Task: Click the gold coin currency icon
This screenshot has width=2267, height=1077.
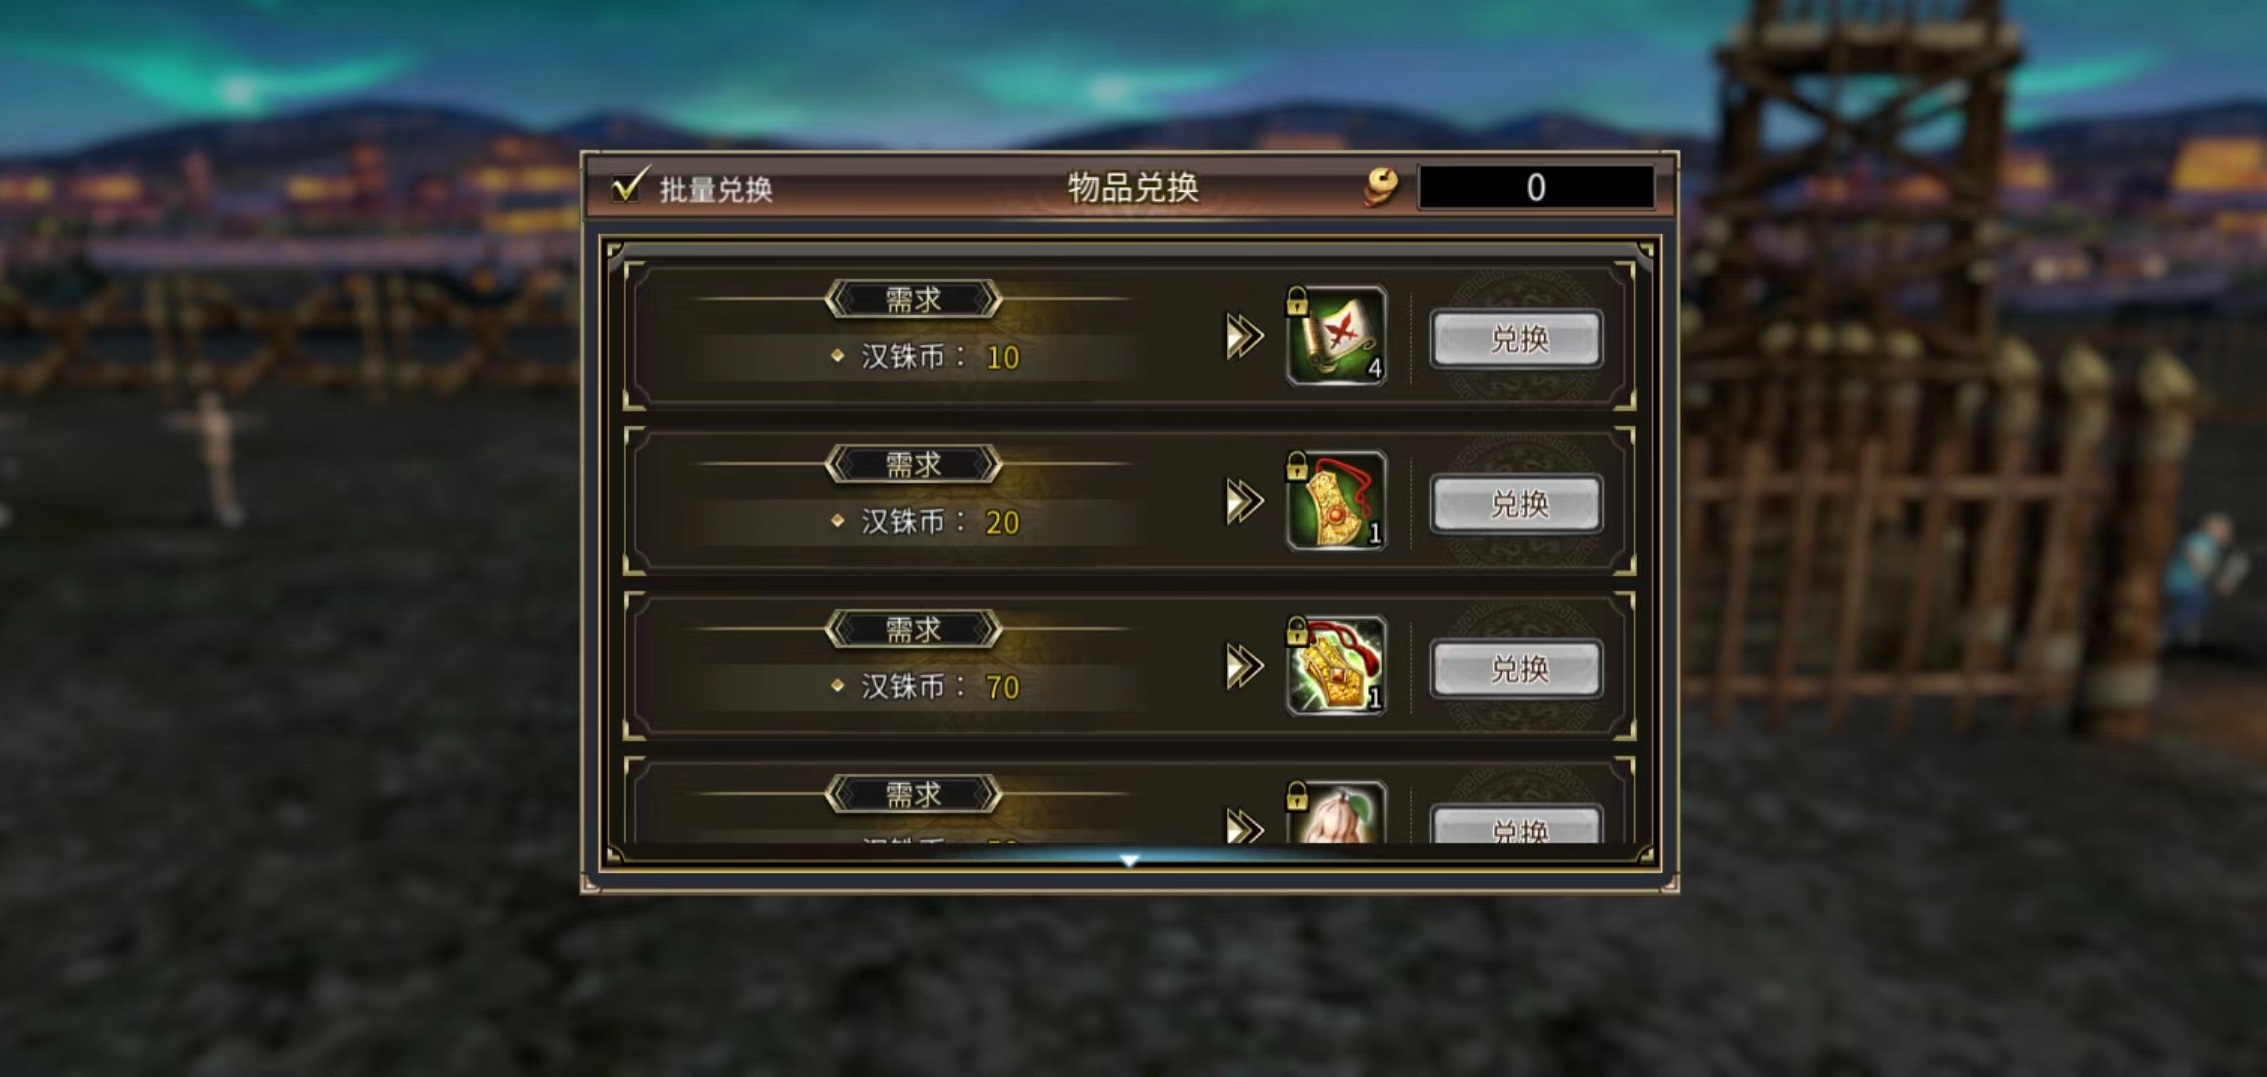Action: [x=1383, y=187]
